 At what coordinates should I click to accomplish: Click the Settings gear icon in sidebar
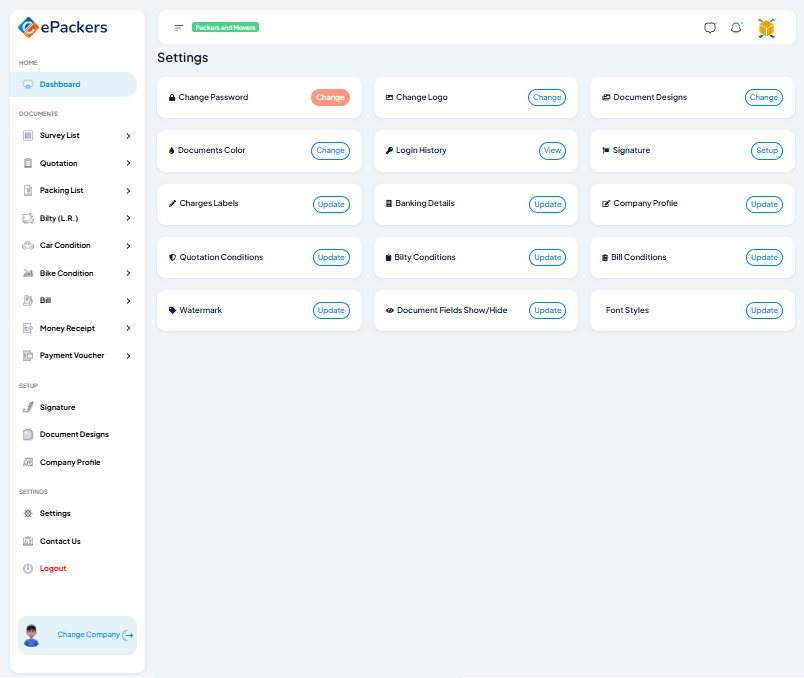pos(28,513)
